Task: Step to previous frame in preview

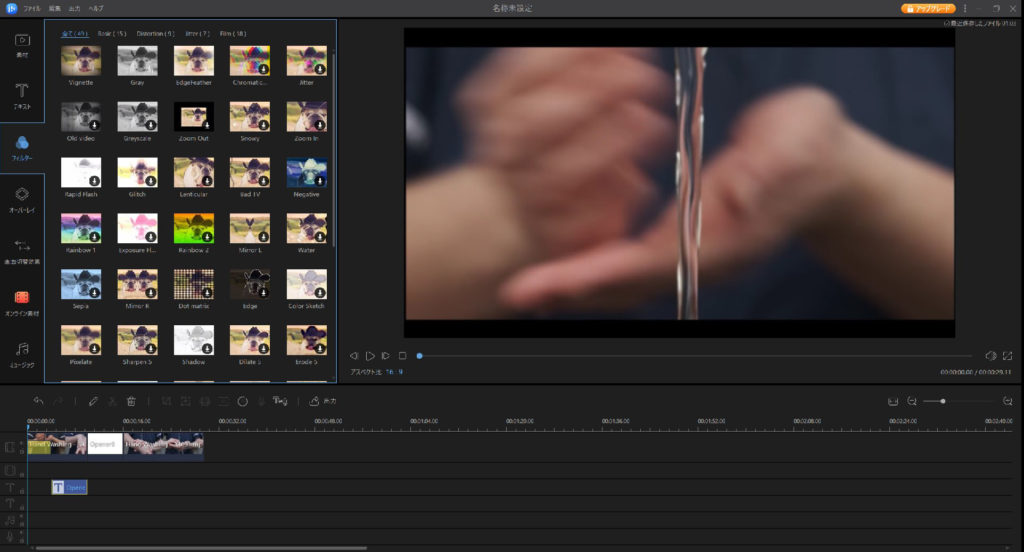Action: coord(353,356)
